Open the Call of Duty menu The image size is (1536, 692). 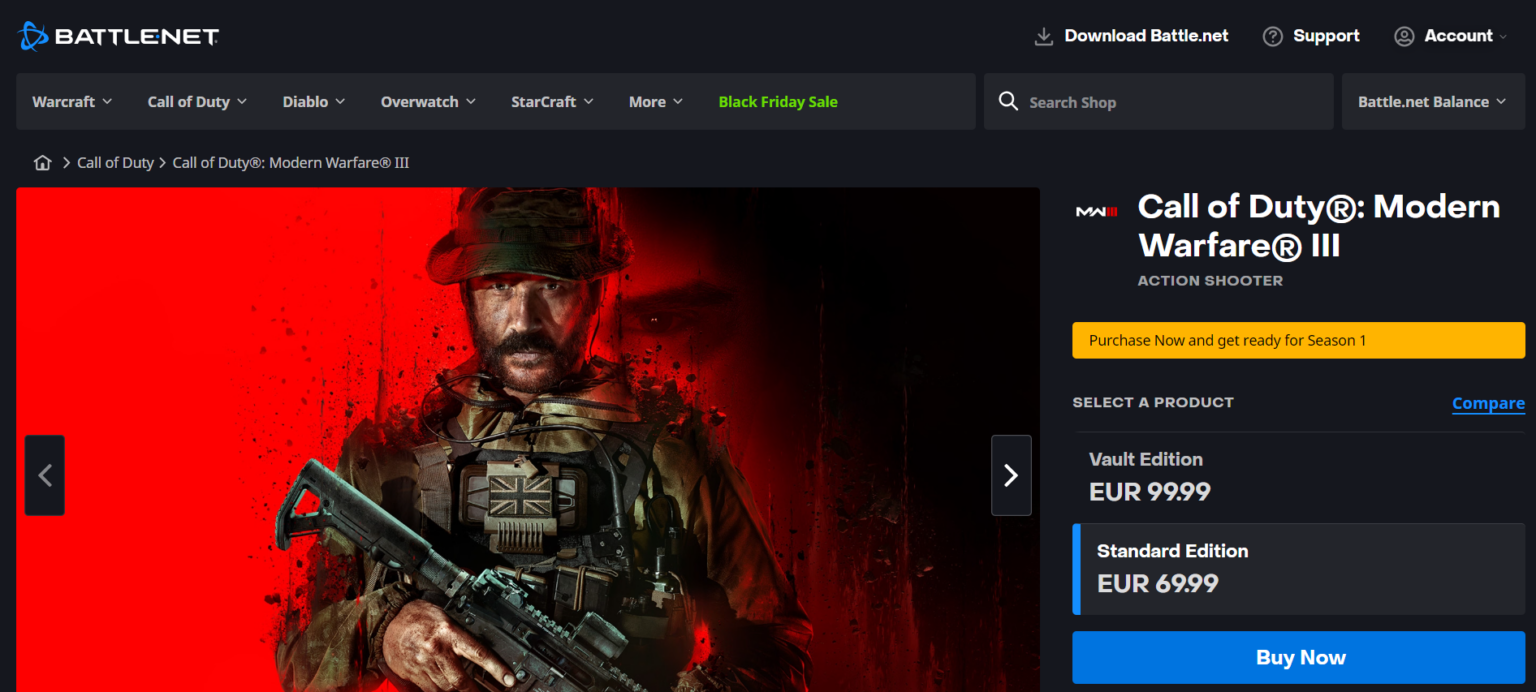[196, 101]
